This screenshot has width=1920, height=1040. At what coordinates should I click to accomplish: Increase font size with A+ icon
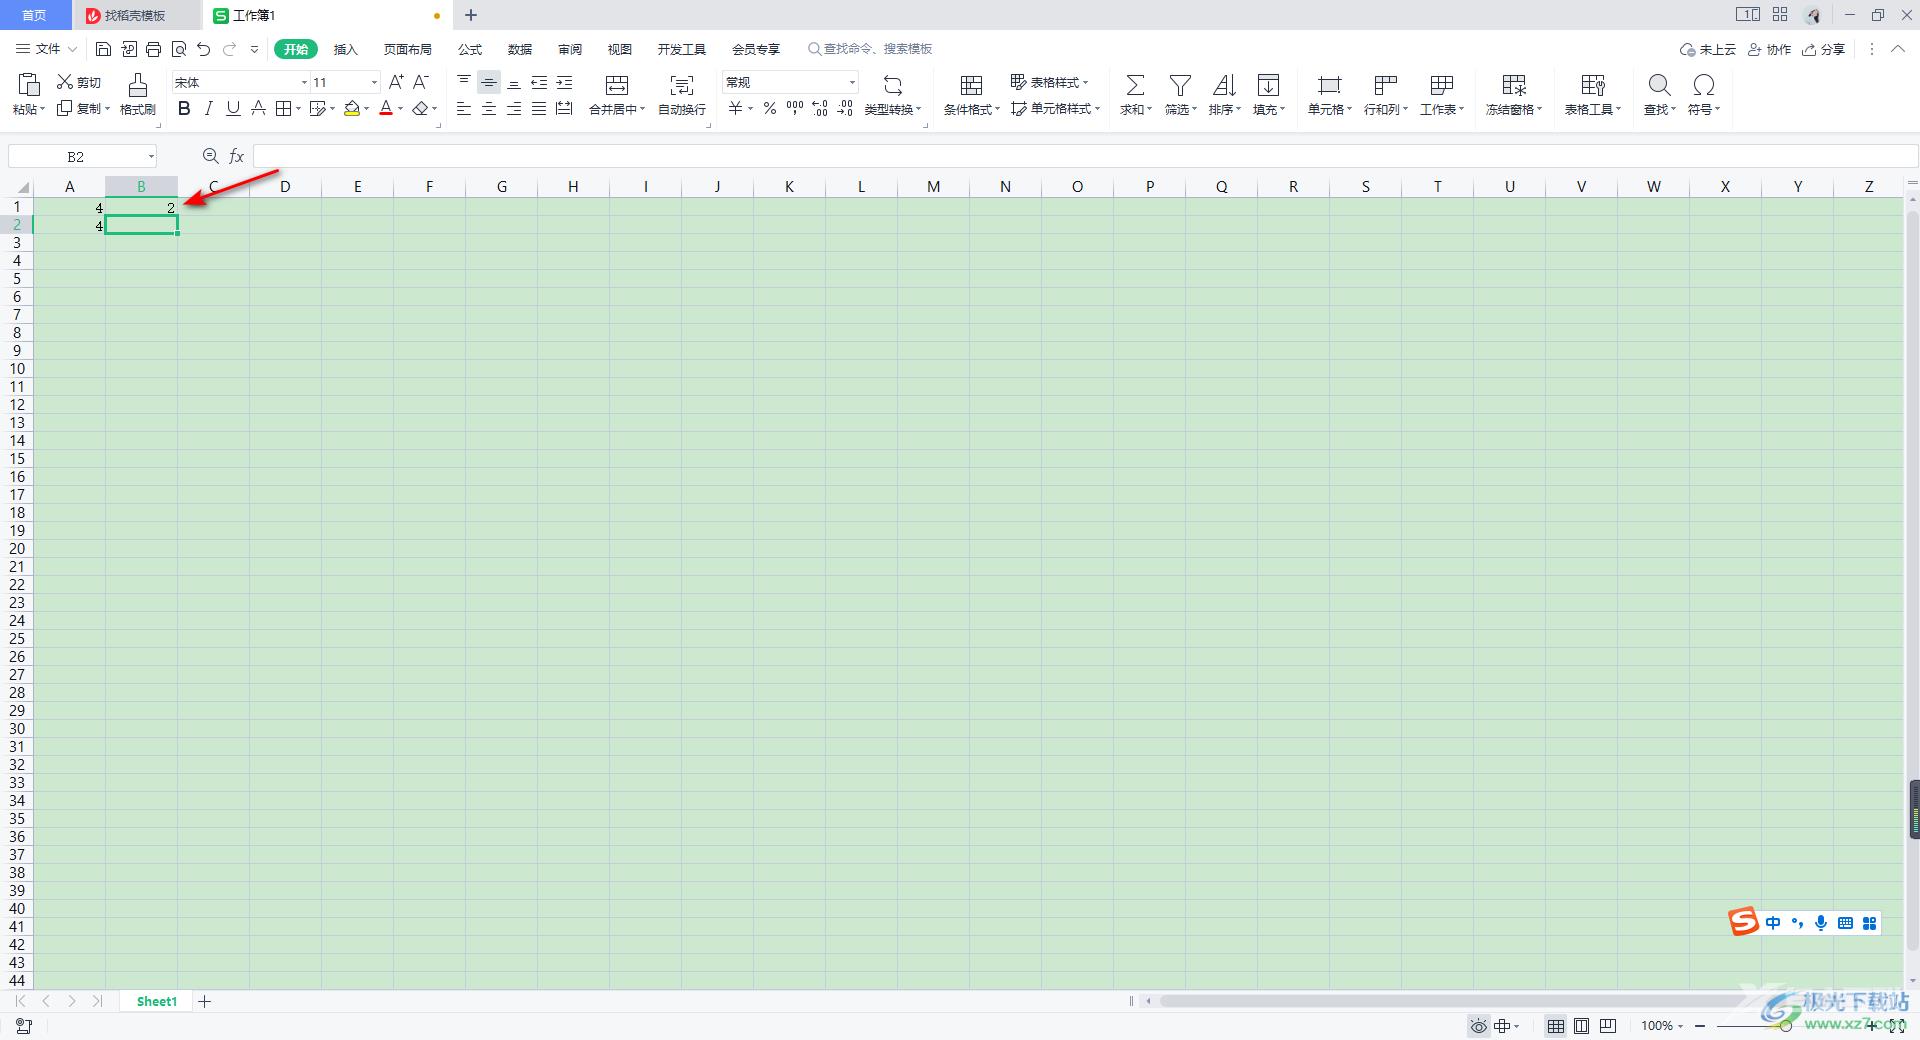coord(396,82)
